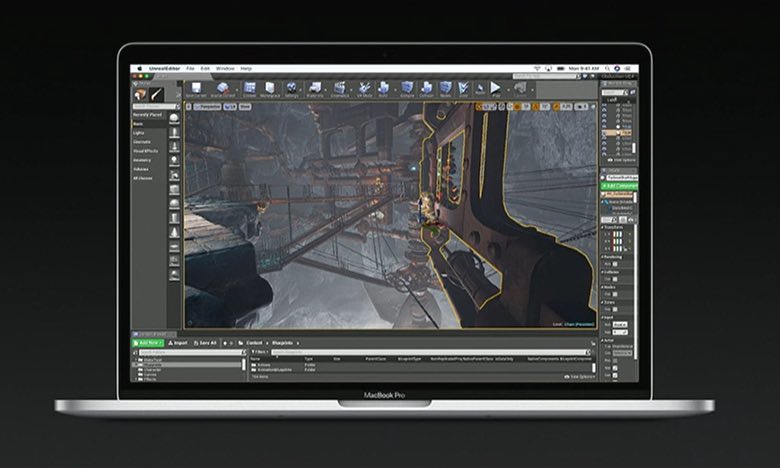This screenshot has width=780, height=468.
Task: Start Play in the main toolbar
Action: coord(495,89)
